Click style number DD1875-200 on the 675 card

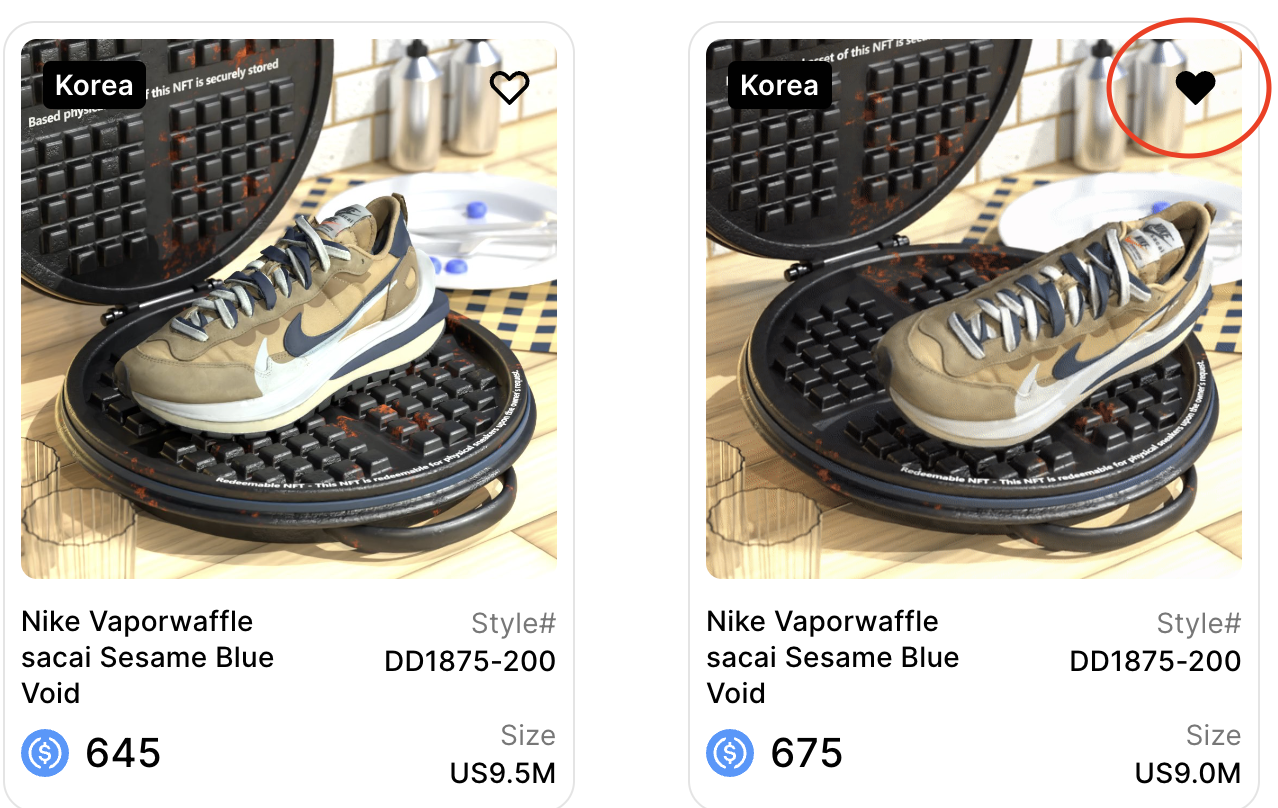point(1155,661)
